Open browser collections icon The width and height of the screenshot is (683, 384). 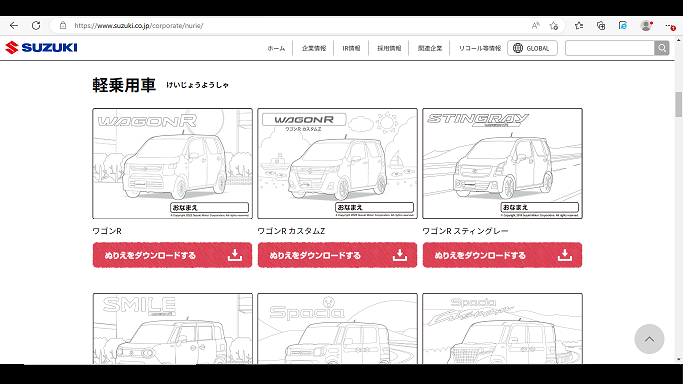601,26
